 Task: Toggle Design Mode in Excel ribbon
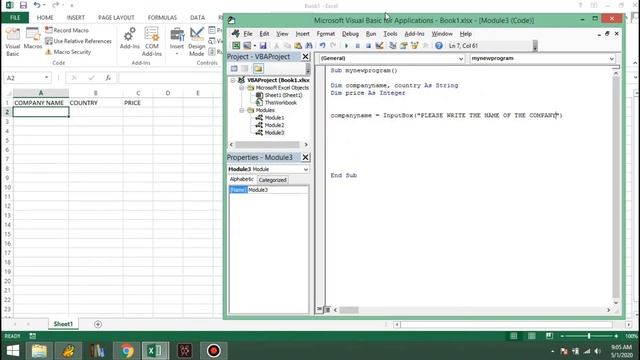196,42
